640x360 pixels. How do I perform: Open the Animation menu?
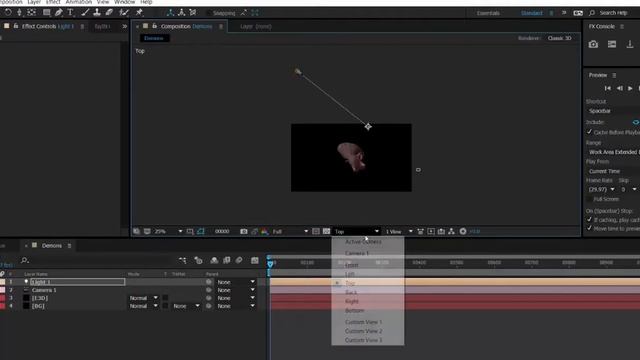click(79, 2)
